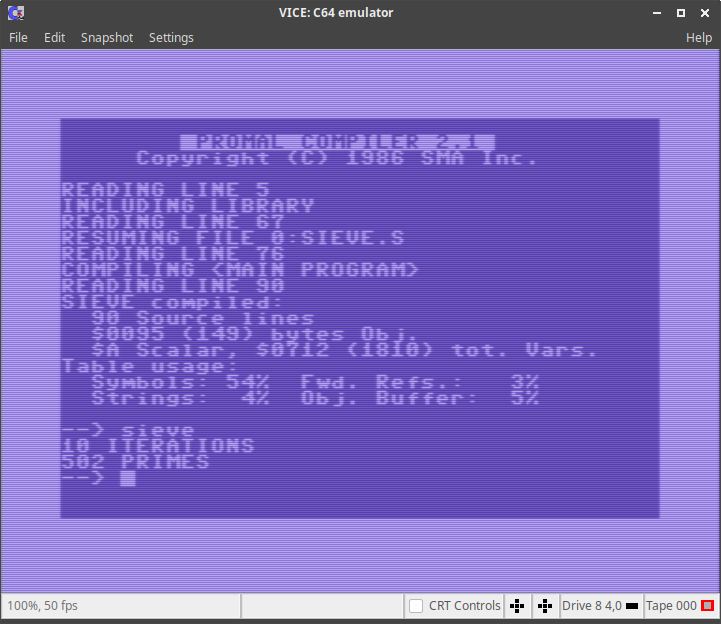
Task: Click the first joystick port indicator icon
Action: (x=517, y=606)
